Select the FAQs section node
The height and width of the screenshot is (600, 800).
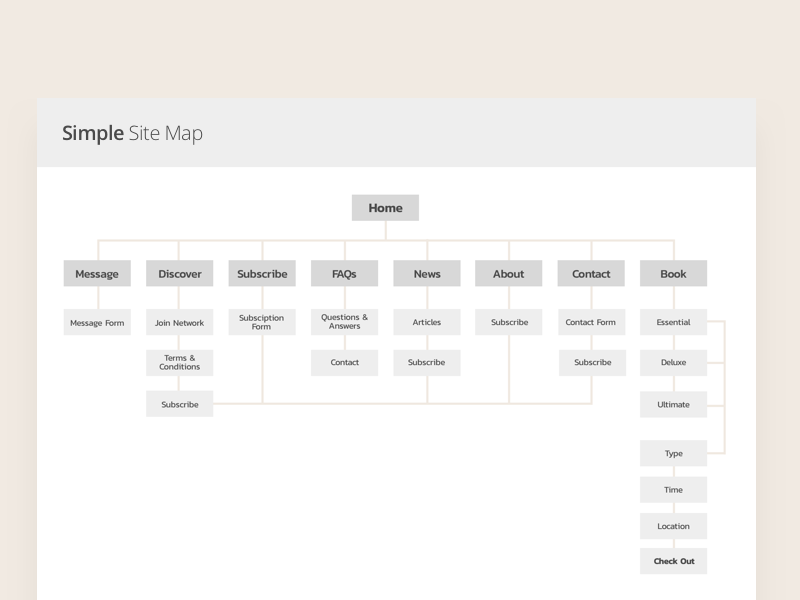(344, 274)
